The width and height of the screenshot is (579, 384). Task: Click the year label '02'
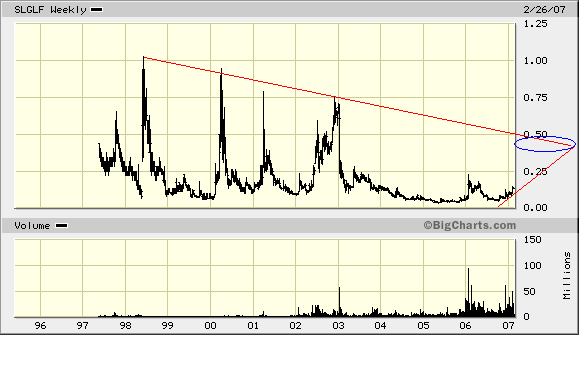295,326
